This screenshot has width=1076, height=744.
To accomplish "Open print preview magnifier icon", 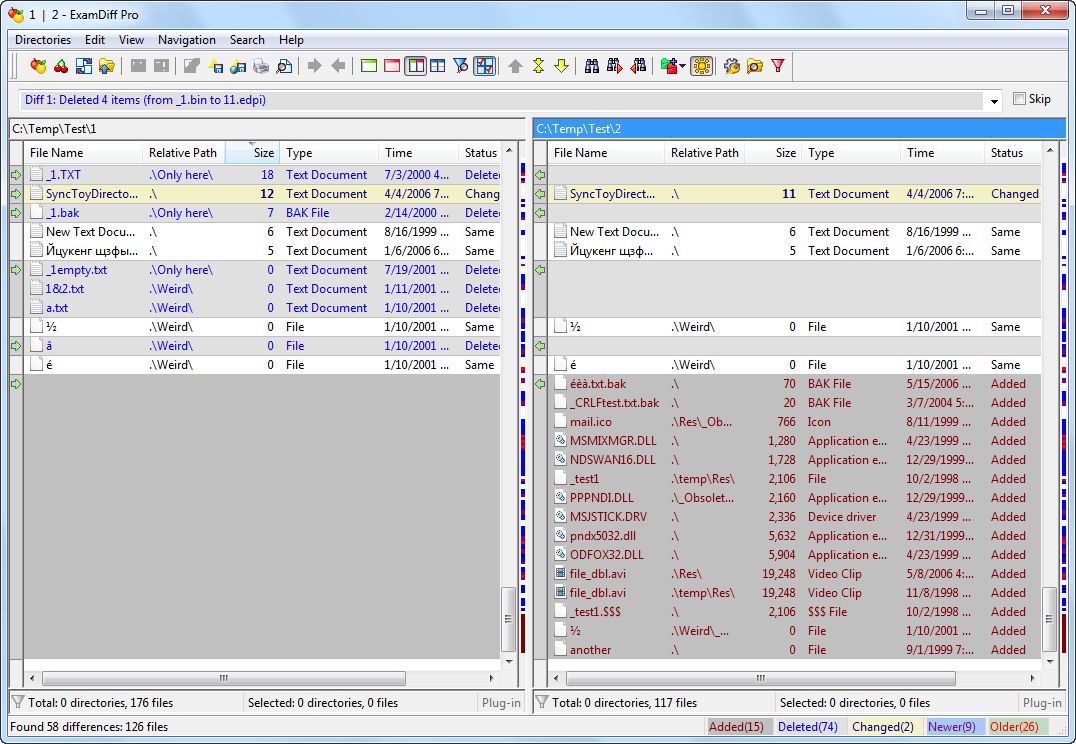I will 284,66.
